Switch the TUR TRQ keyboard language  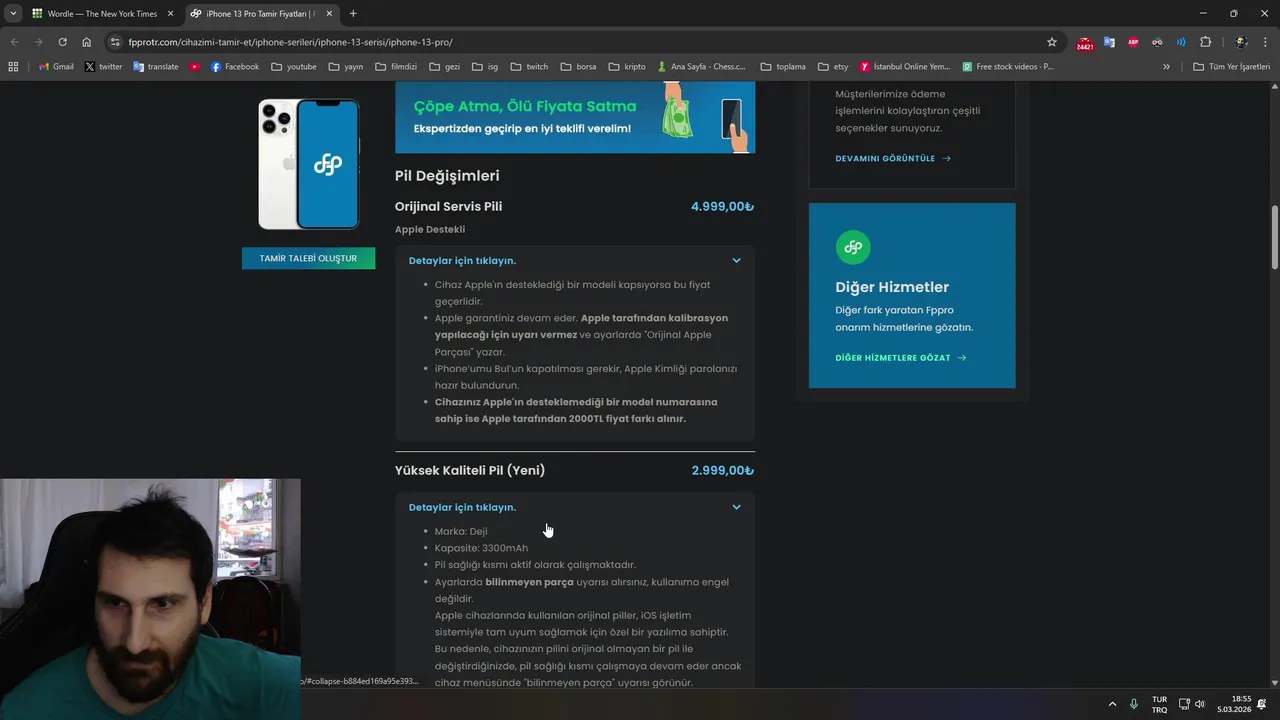[x=1159, y=704]
